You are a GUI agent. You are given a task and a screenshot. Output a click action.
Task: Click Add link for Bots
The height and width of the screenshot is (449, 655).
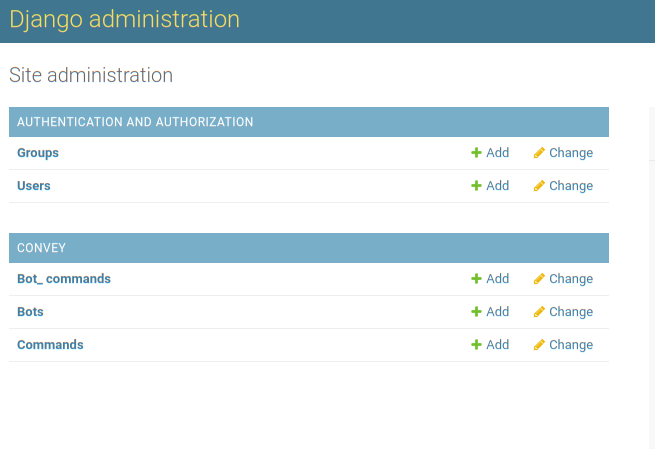(498, 312)
